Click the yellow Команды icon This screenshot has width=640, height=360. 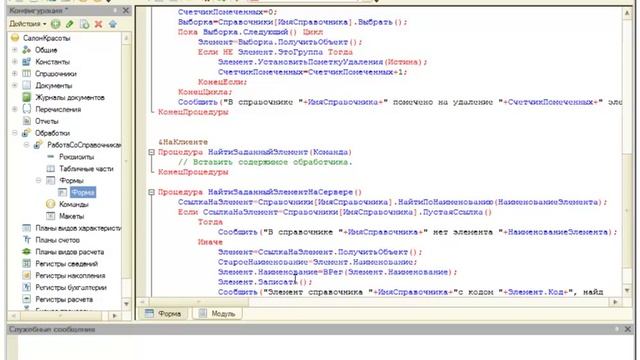click(51, 204)
